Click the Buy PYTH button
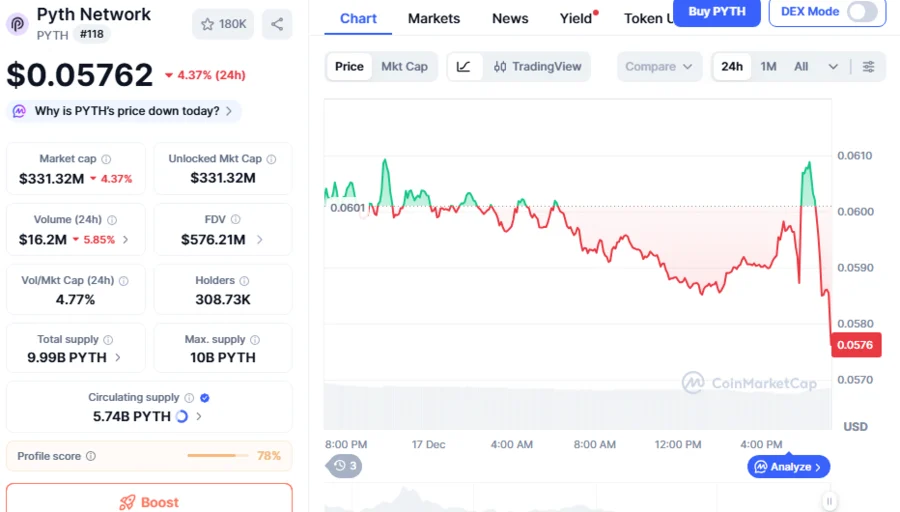The height and width of the screenshot is (512, 900). tap(716, 12)
